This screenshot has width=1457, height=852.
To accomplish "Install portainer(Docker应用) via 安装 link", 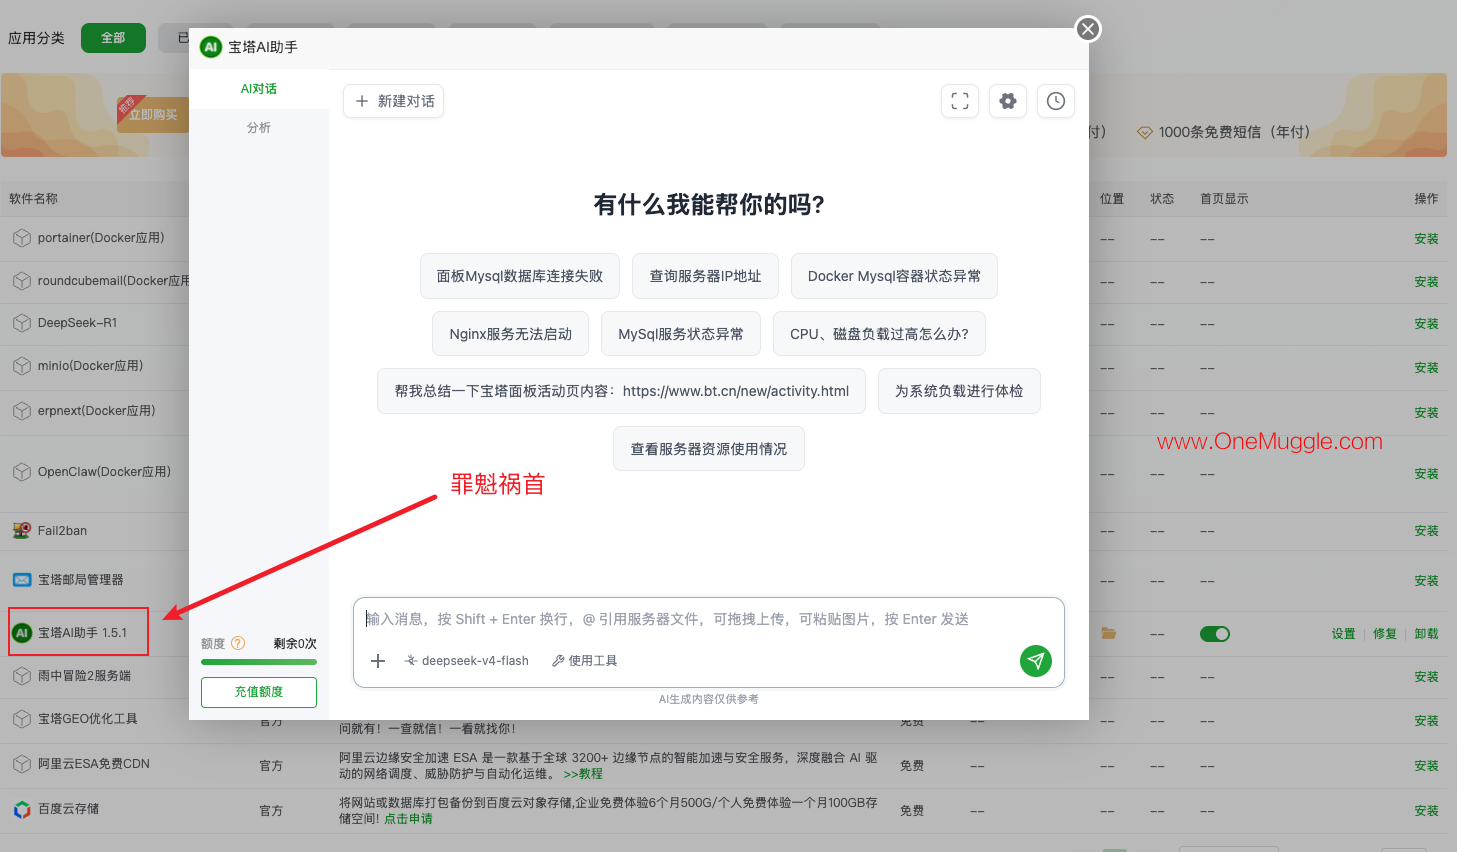I will pos(1426,239).
